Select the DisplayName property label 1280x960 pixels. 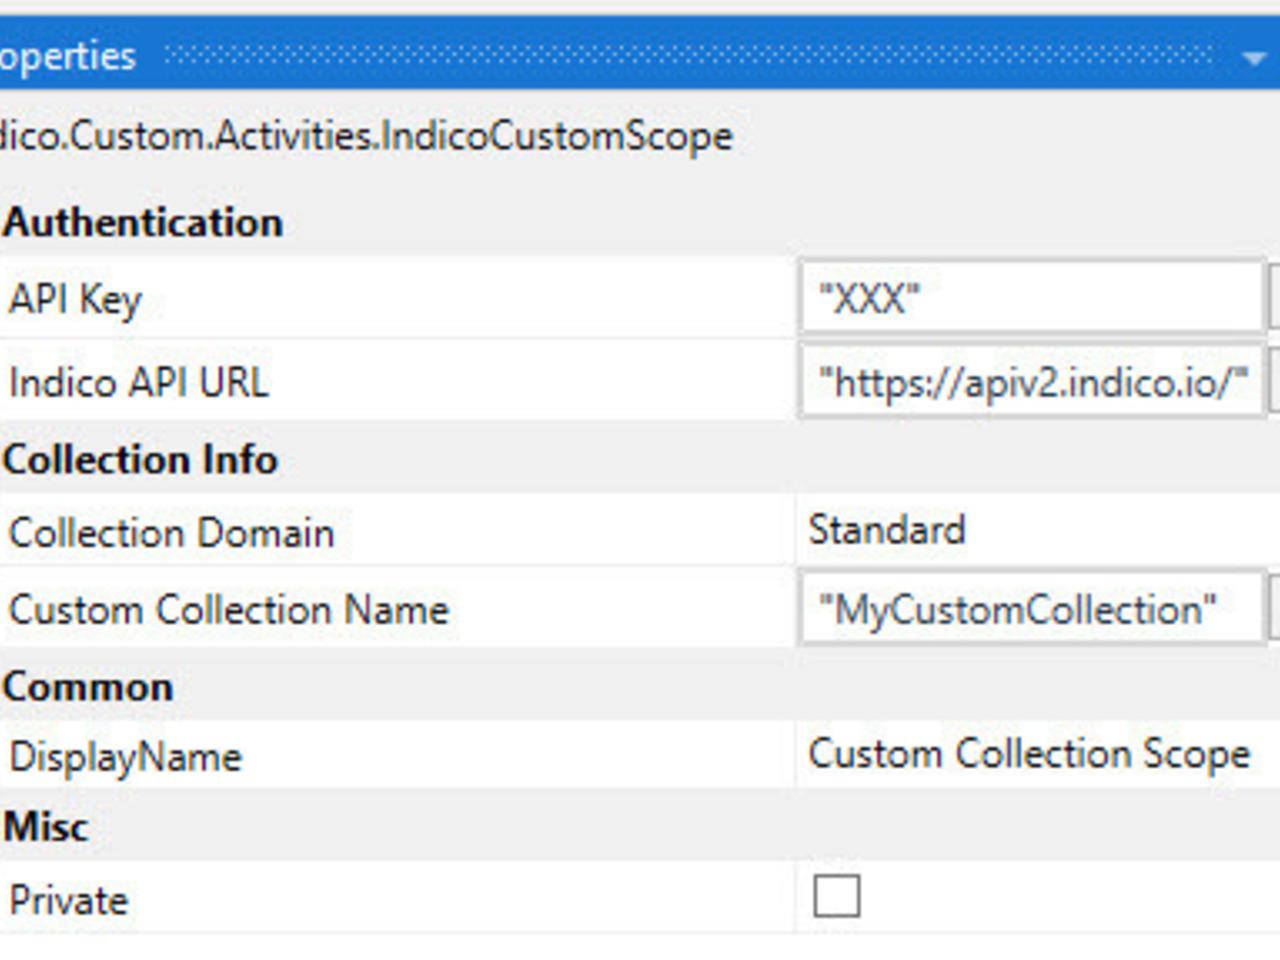coord(125,757)
